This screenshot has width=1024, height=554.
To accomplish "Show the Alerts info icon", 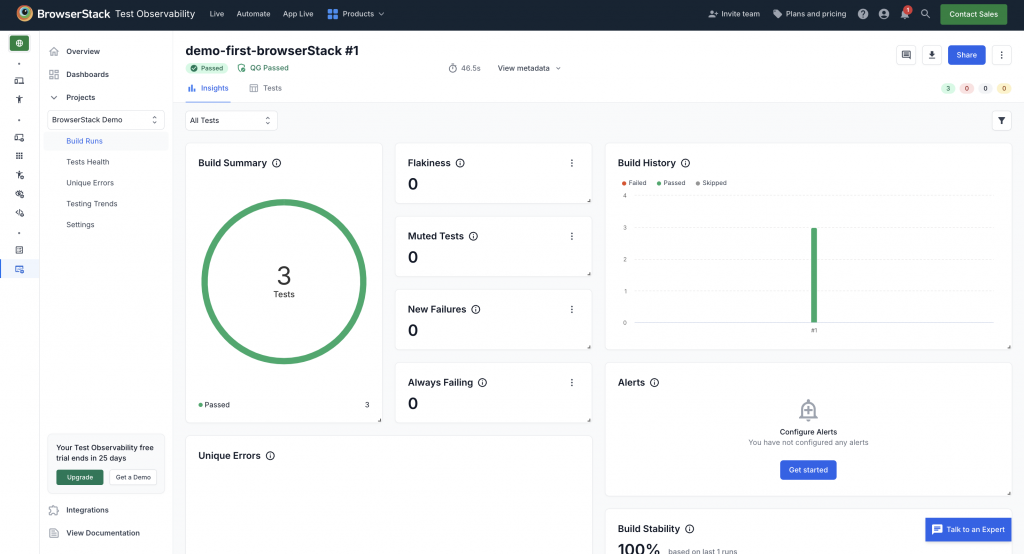I will [x=654, y=382].
